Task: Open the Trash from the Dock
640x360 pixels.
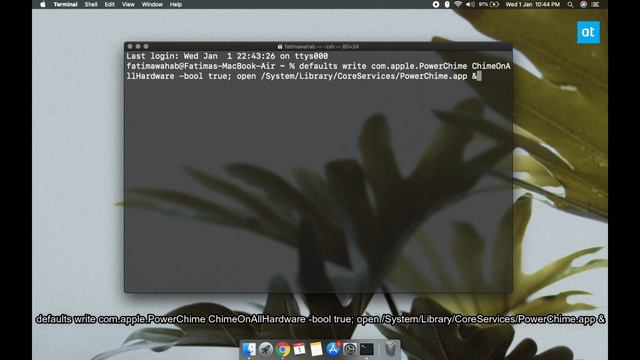Action: [390, 349]
